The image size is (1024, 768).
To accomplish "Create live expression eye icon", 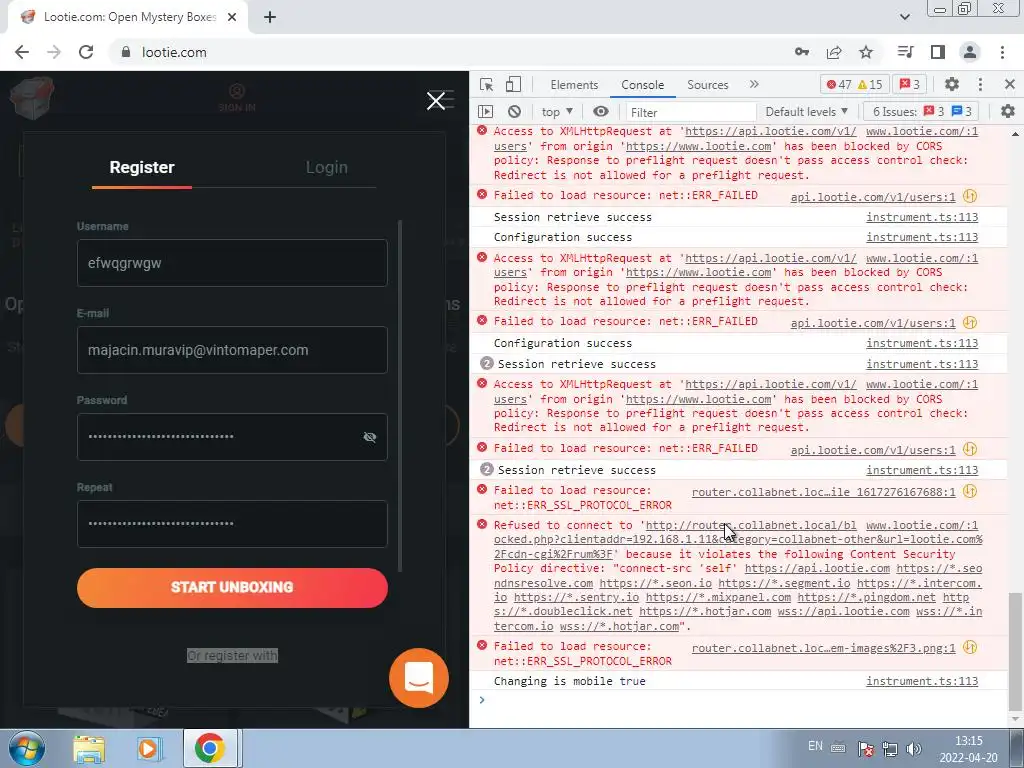I will [601, 112].
